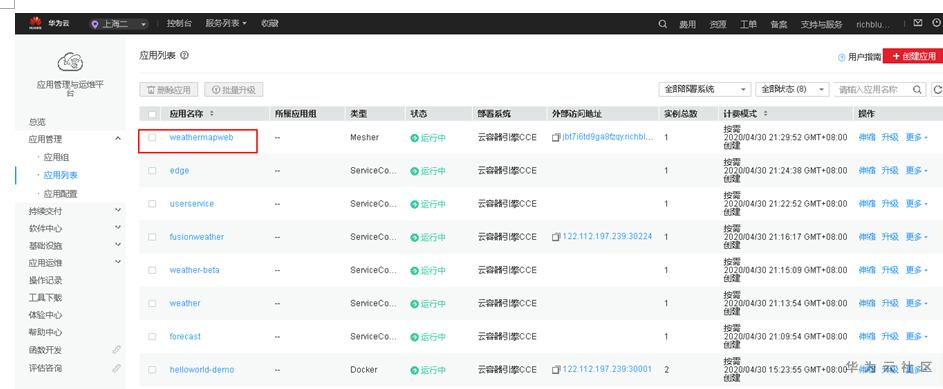Collapse the 应用管理 sidebar section

(x=118, y=139)
